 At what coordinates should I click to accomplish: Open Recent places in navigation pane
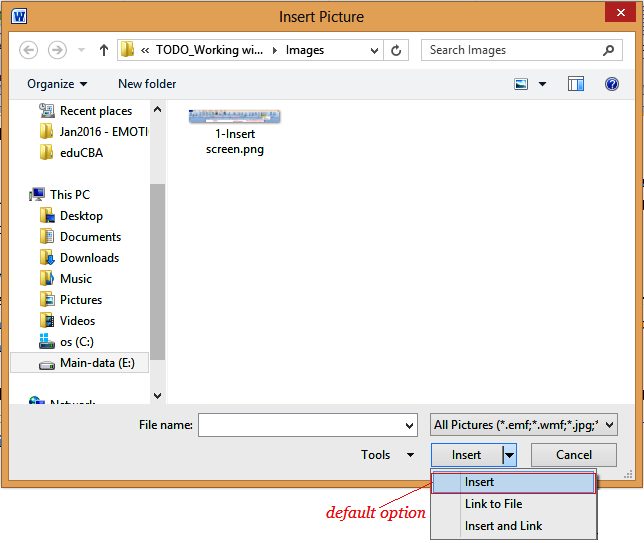click(x=86, y=110)
